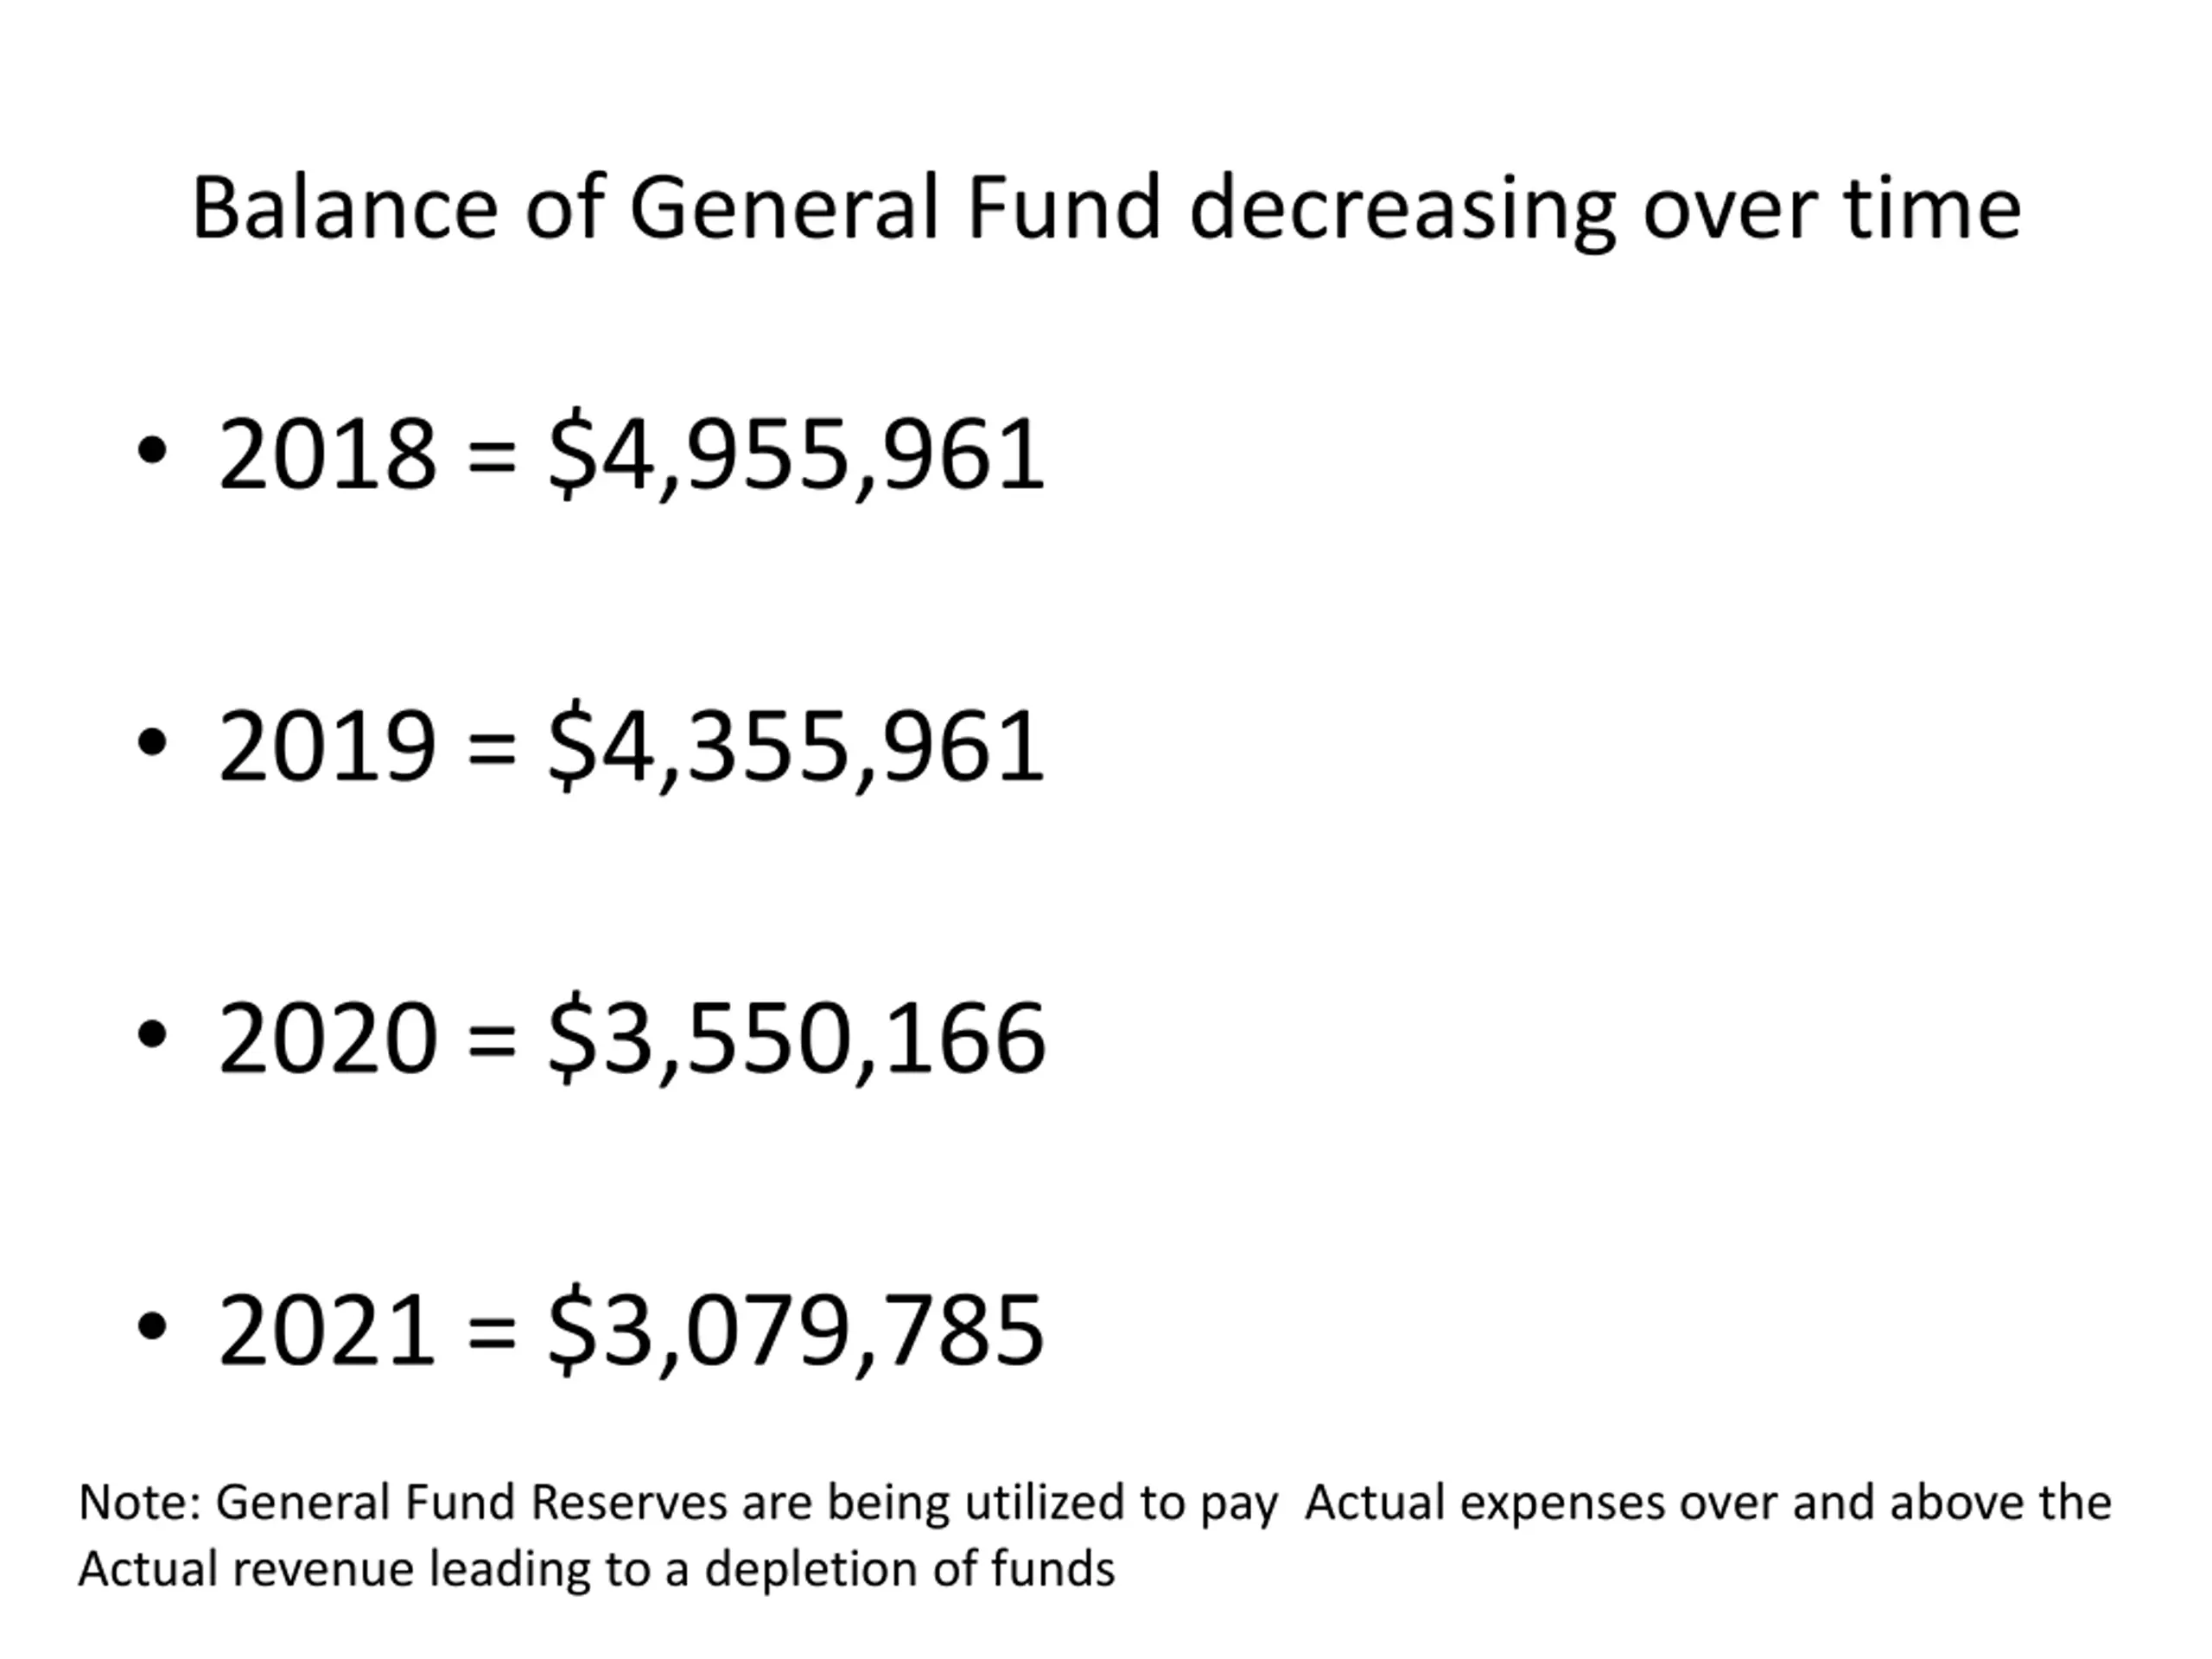This screenshot has height=1659, width=2212.
Task: Click the word "Note:" in the footnote
Action: tap(140, 1503)
